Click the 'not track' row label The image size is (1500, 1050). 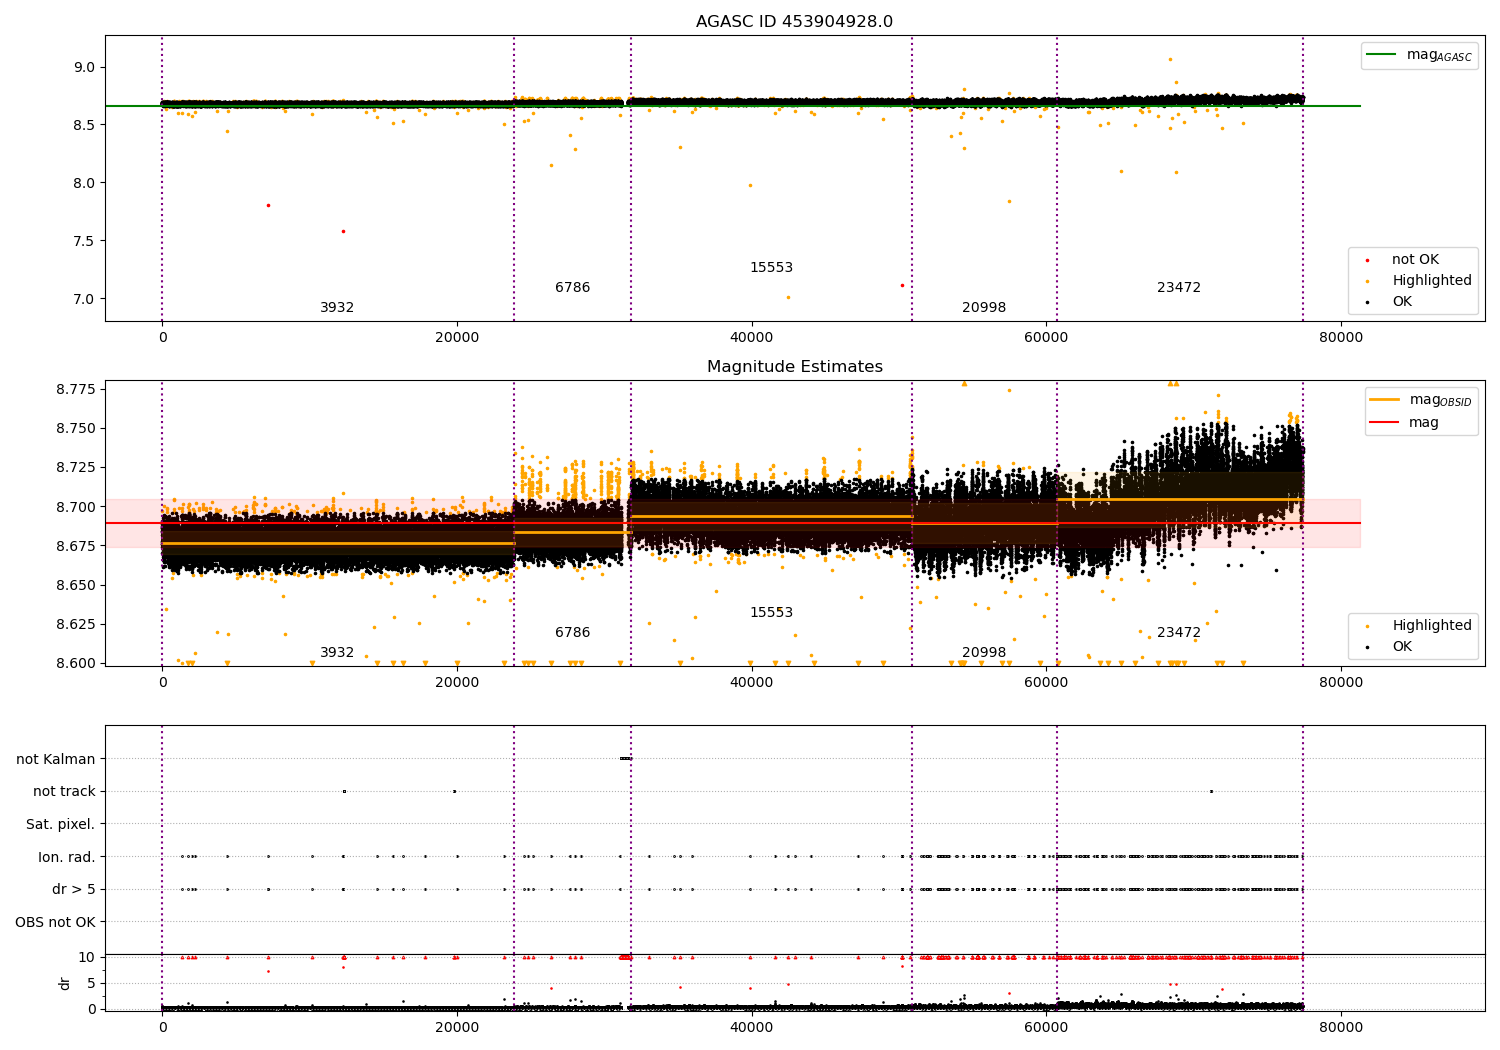click(64, 792)
